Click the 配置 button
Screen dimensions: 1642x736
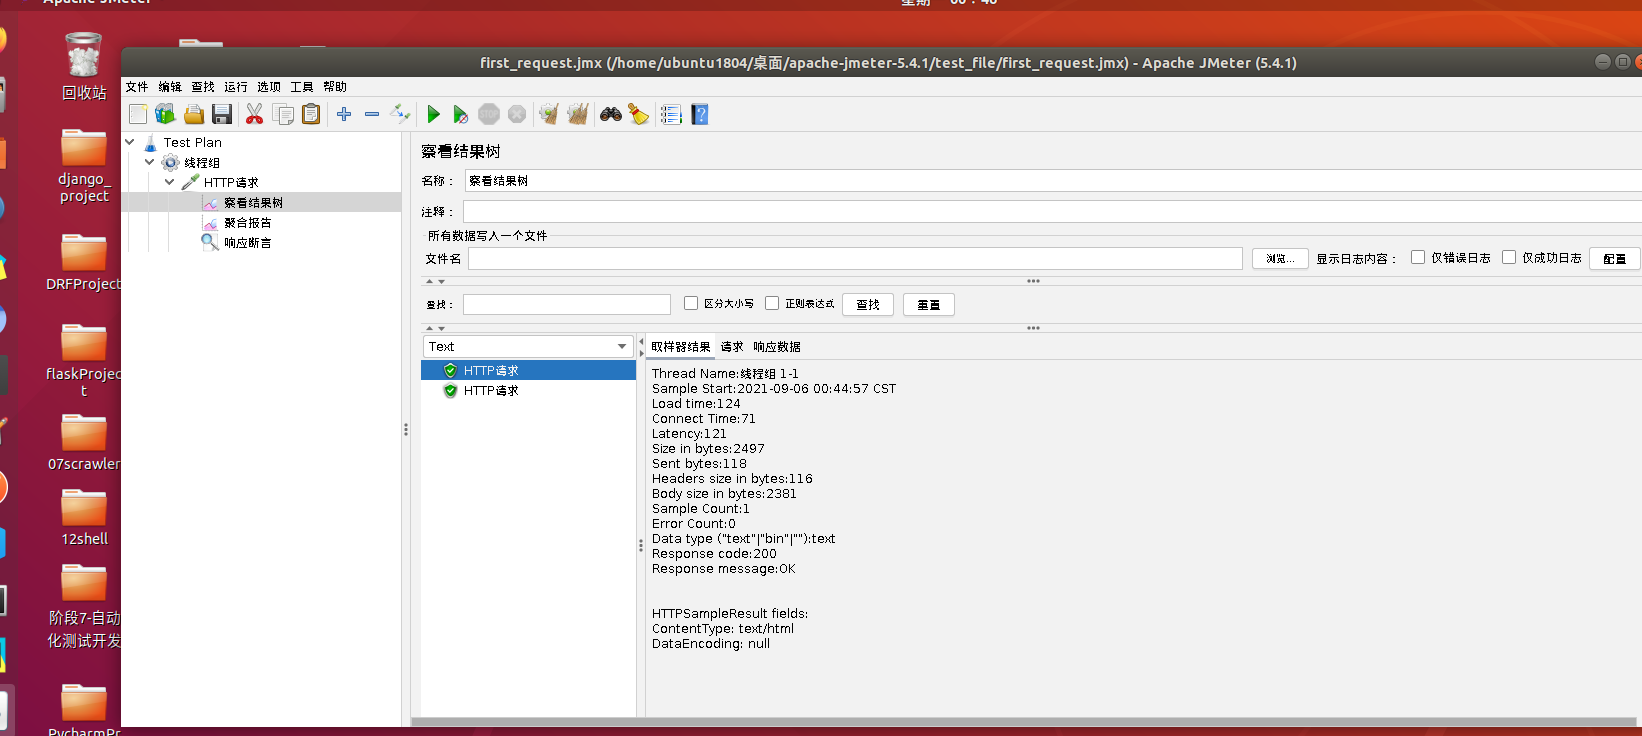point(1615,258)
